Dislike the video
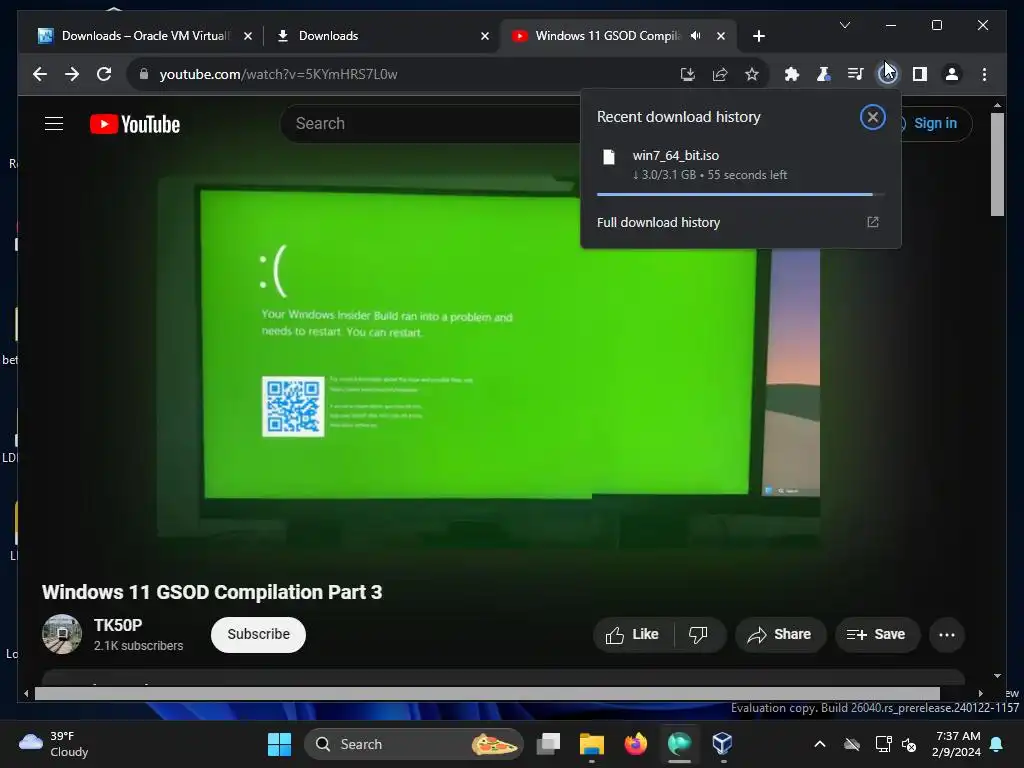The width and height of the screenshot is (1024, 768). (699, 635)
